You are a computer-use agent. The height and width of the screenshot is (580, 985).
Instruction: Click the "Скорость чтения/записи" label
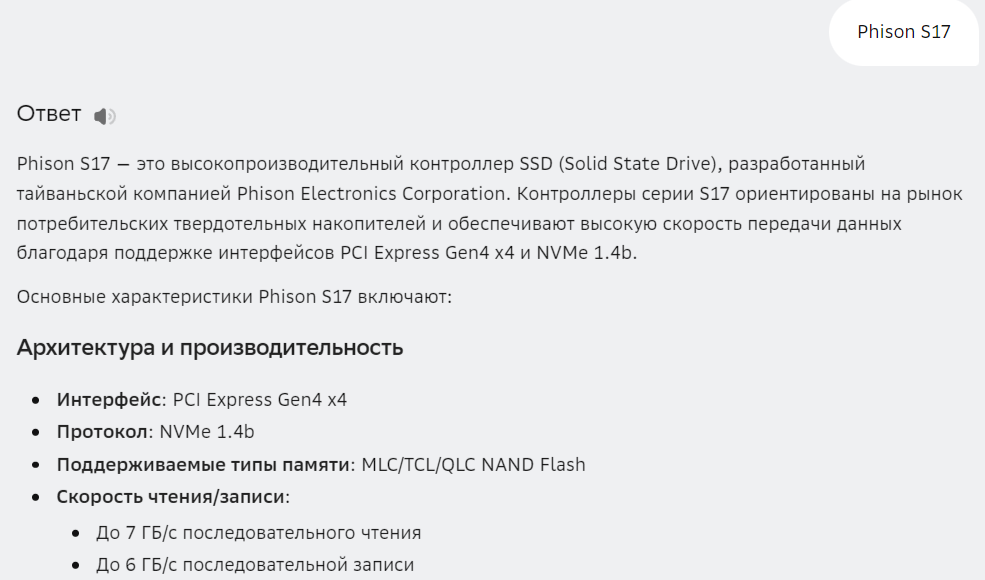tap(170, 497)
